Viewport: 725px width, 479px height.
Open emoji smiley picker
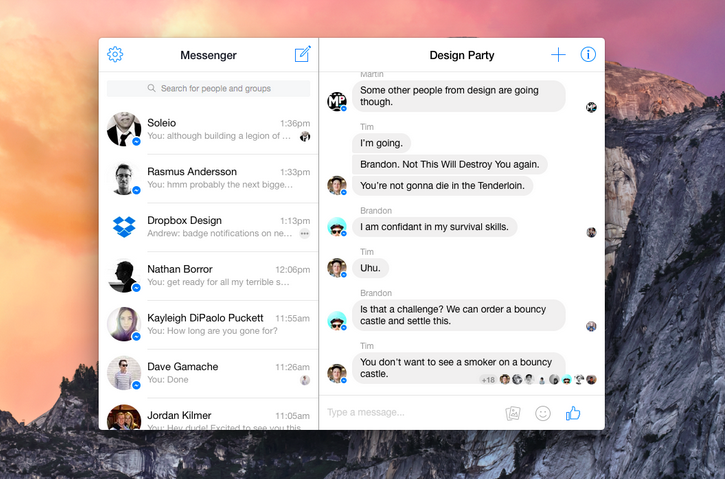pyautogui.click(x=543, y=413)
